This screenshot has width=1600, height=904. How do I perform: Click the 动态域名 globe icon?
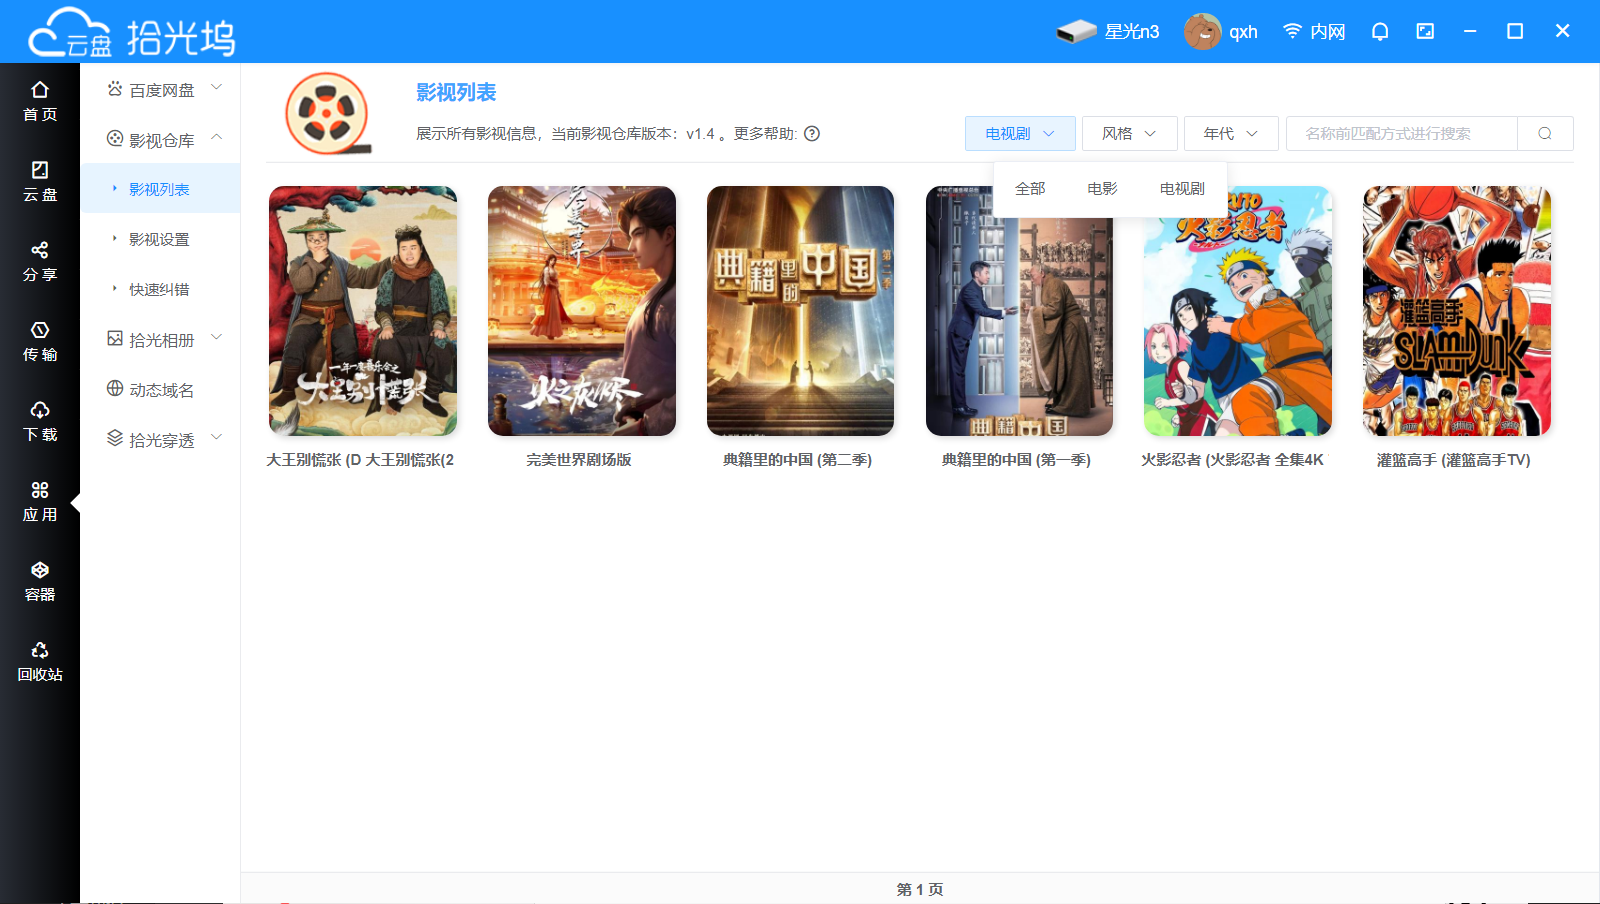point(115,388)
